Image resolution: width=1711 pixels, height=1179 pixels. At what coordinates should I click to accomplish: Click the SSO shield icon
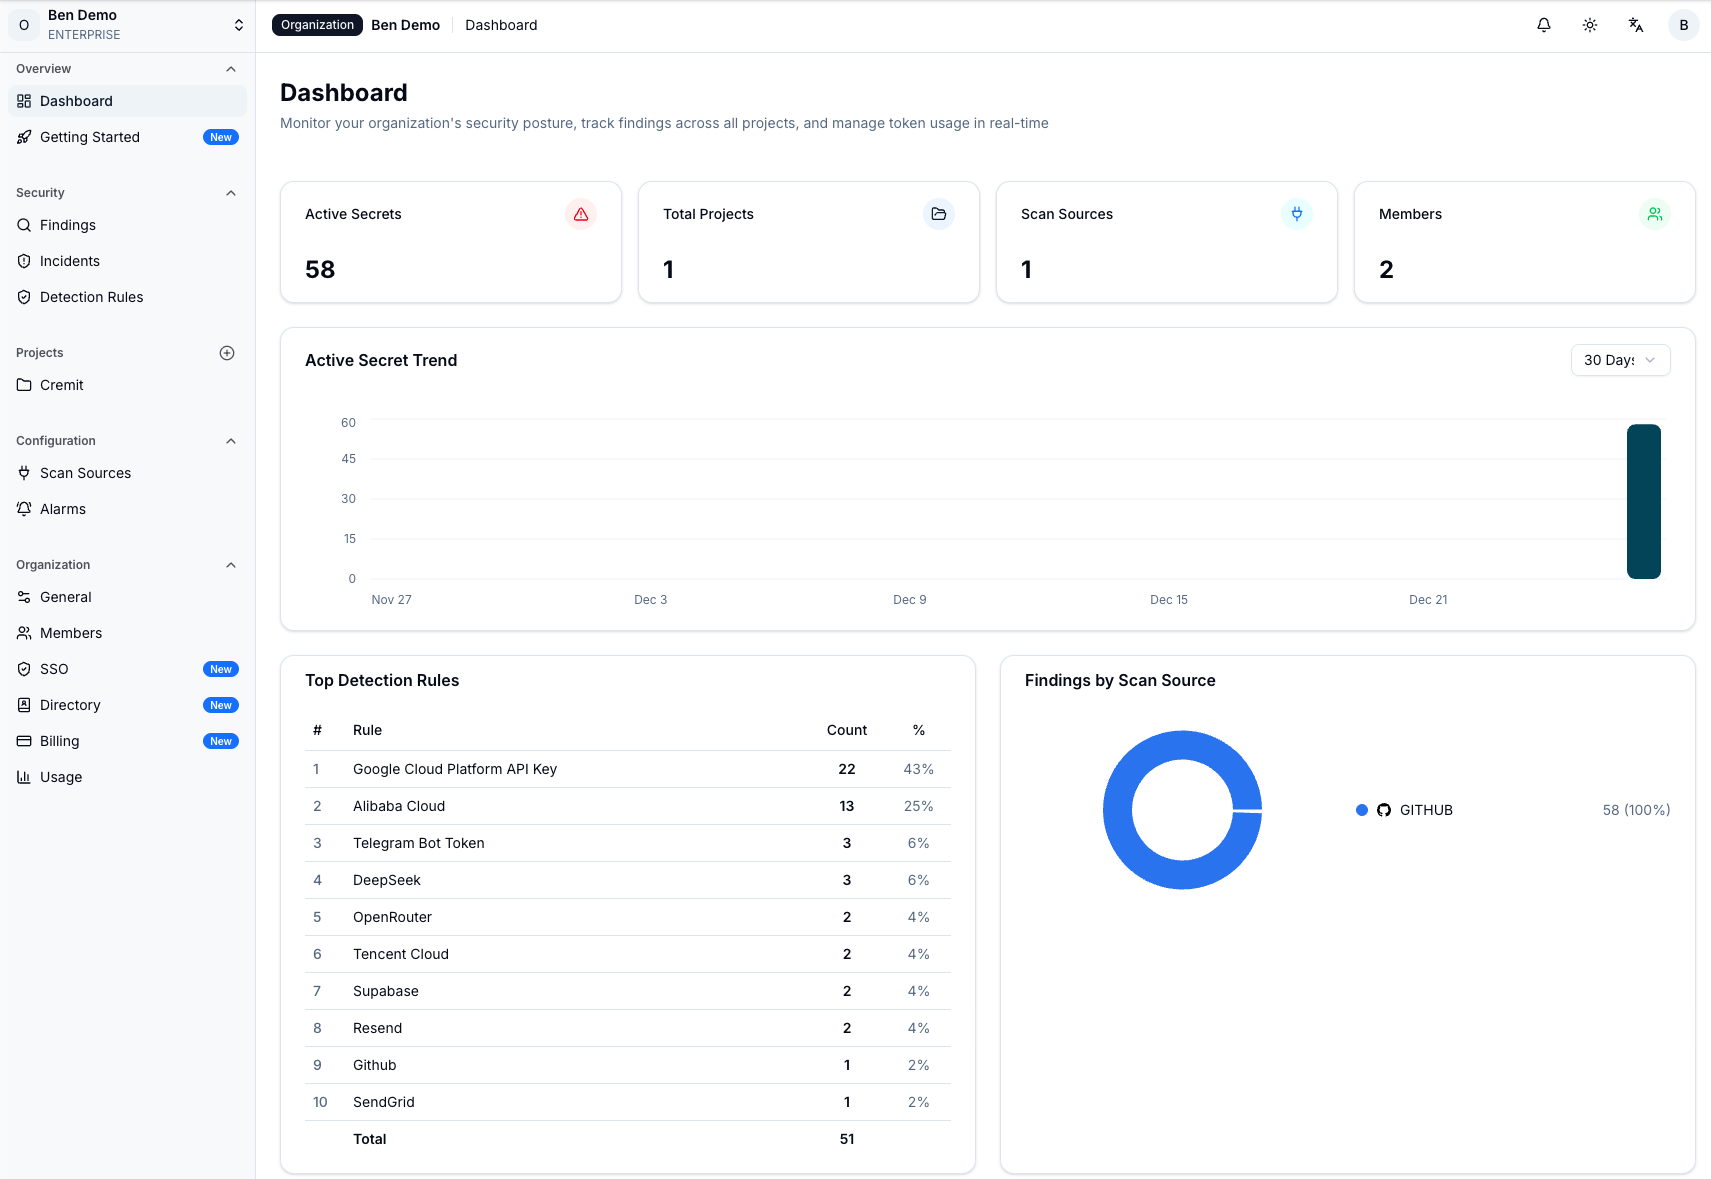[24, 669]
